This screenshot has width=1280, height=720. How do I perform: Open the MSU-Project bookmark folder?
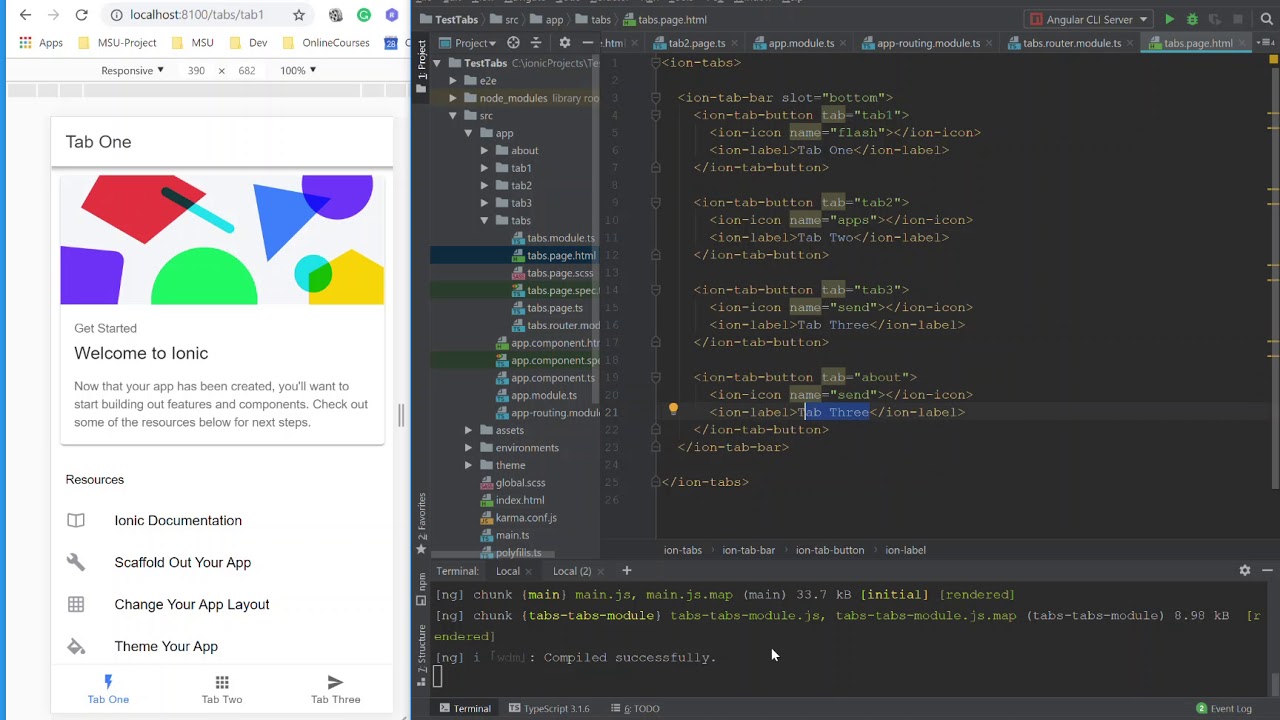[117, 43]
